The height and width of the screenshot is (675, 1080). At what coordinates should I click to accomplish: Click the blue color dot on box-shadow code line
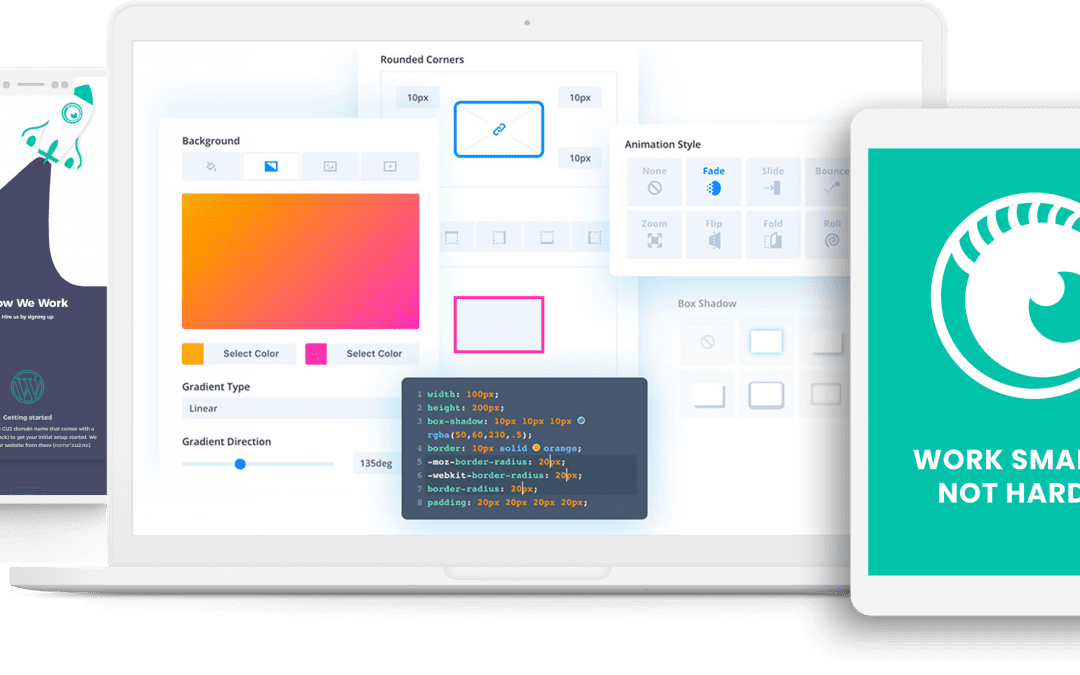click(x=581, y=421)
